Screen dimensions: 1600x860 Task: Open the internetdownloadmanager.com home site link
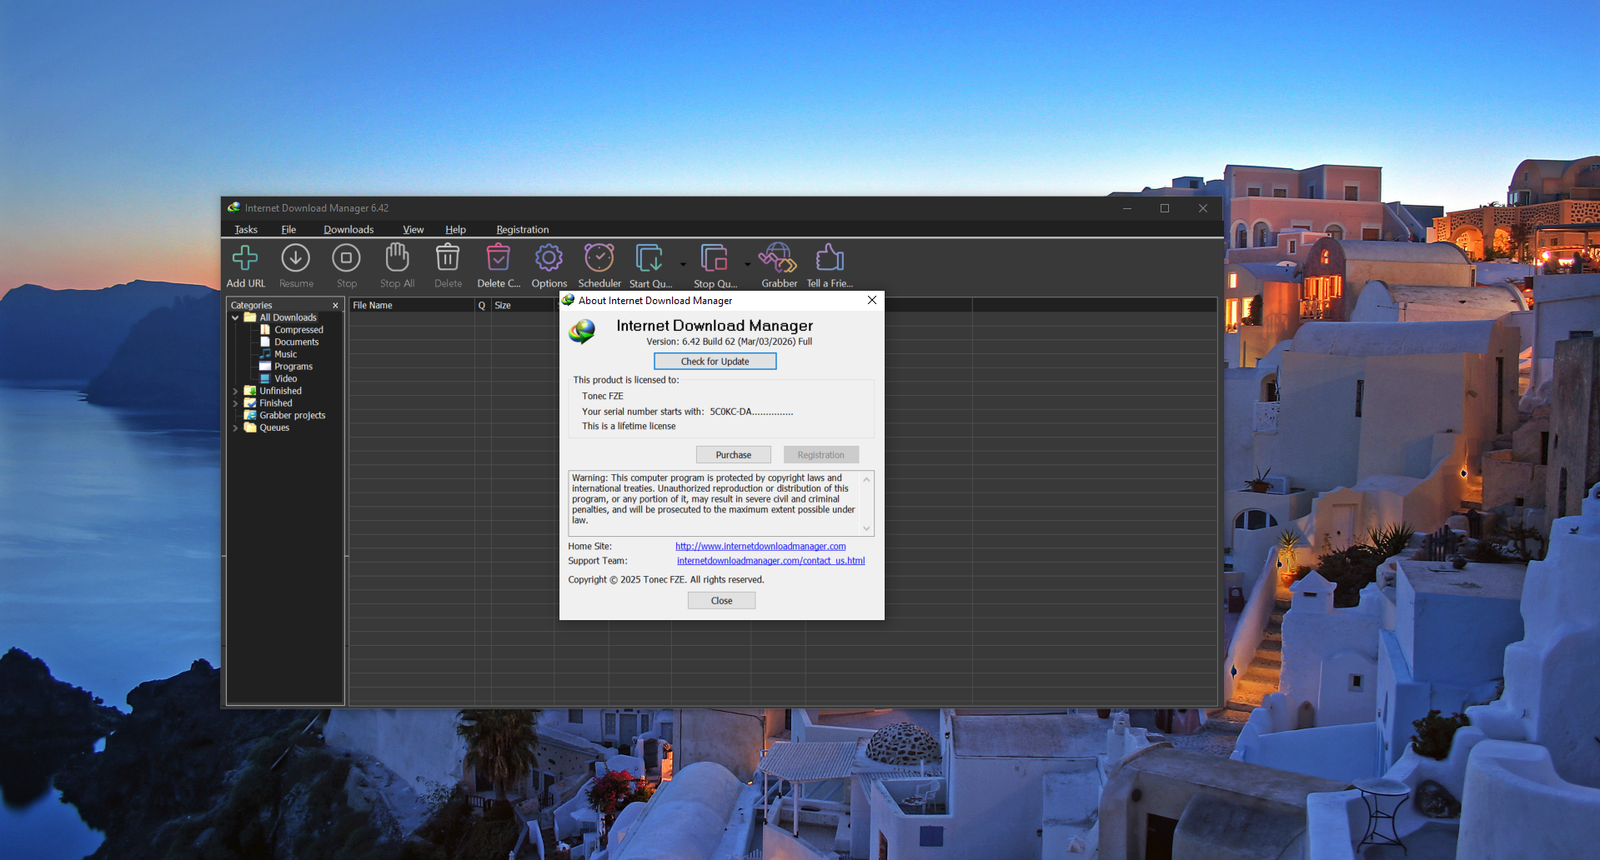click(760, 546)
